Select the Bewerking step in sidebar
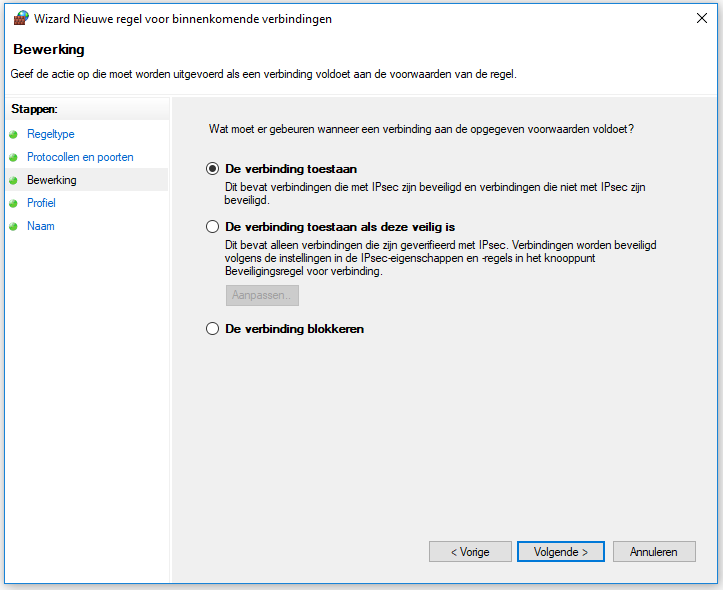The height and width of the screenshot is (590, 723). coord(52,180)
